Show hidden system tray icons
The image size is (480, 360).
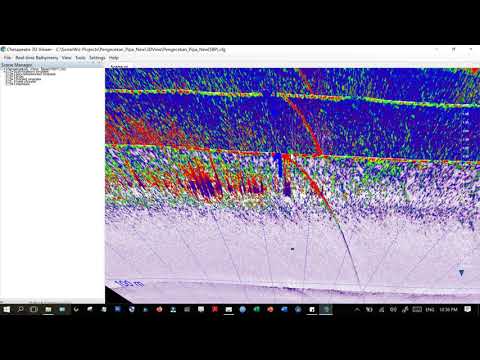pos(357,310)
